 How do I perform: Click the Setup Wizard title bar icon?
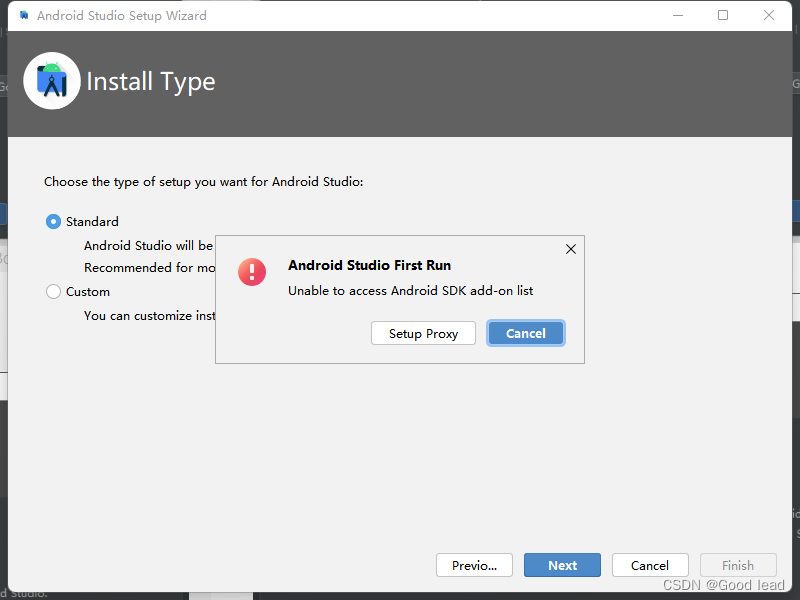(x=24, y=15)
